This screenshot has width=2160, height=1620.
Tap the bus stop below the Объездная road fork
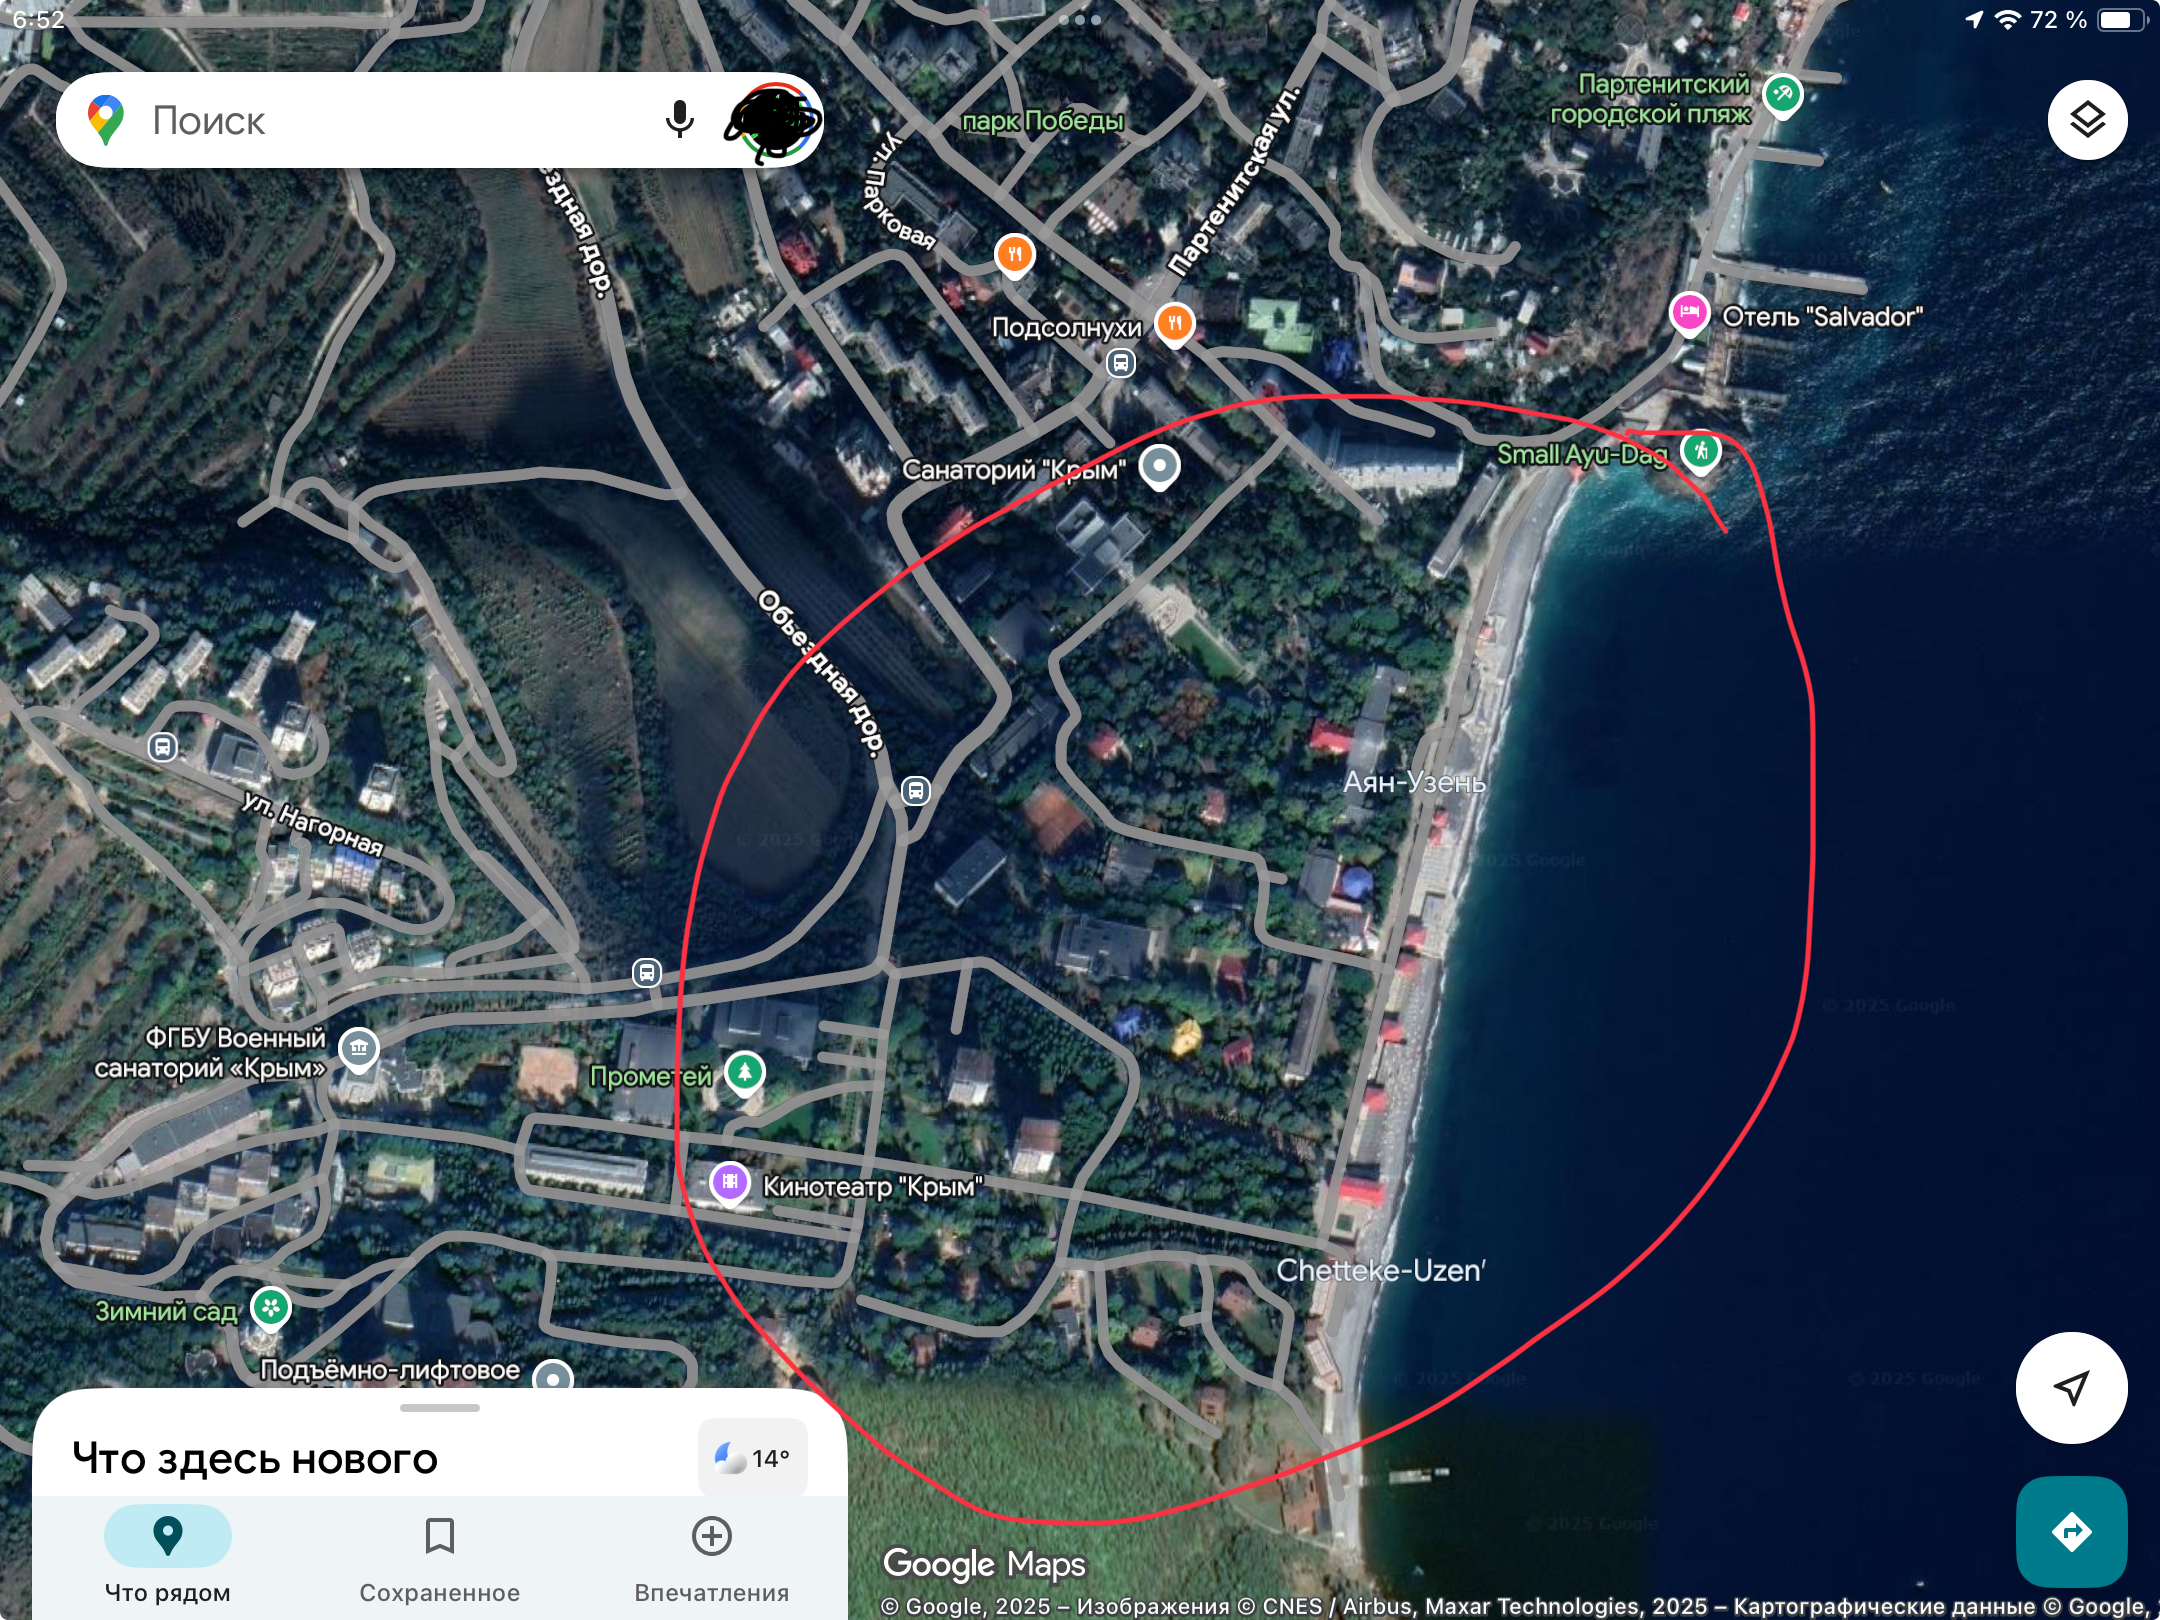pos(647,972)
